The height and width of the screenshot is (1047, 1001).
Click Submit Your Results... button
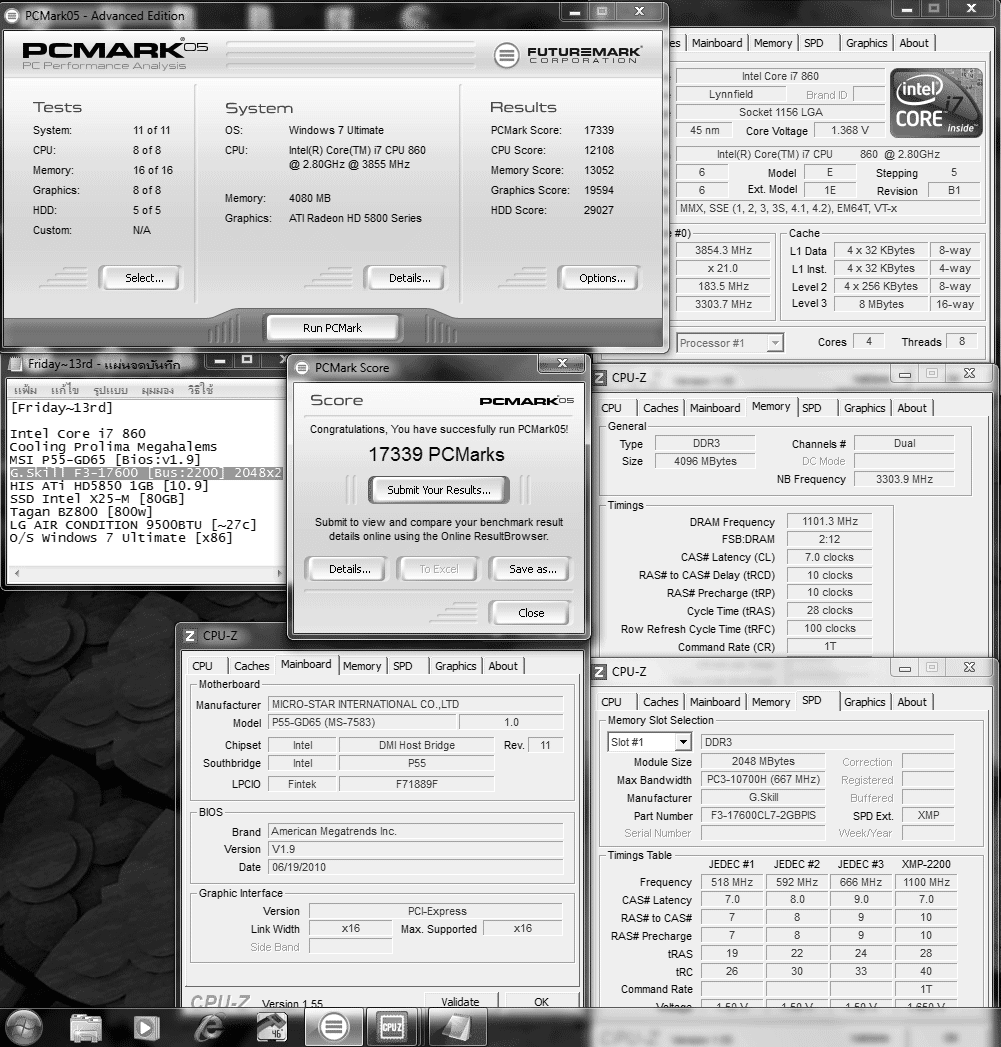click(439, 490)
